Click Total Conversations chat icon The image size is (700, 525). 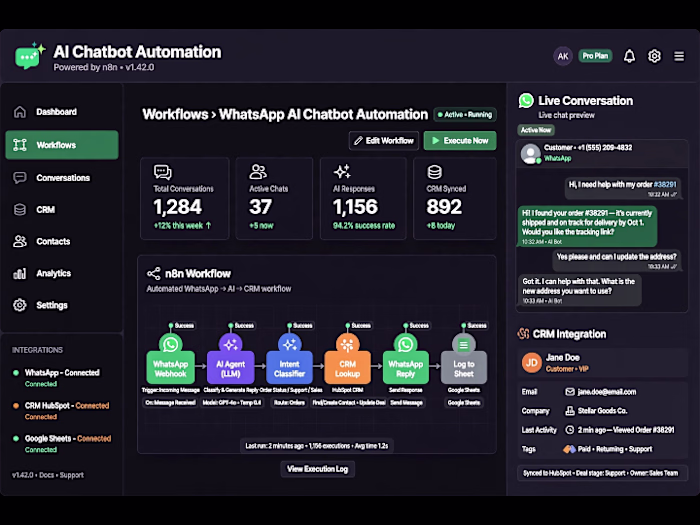(x=162, y=172)
